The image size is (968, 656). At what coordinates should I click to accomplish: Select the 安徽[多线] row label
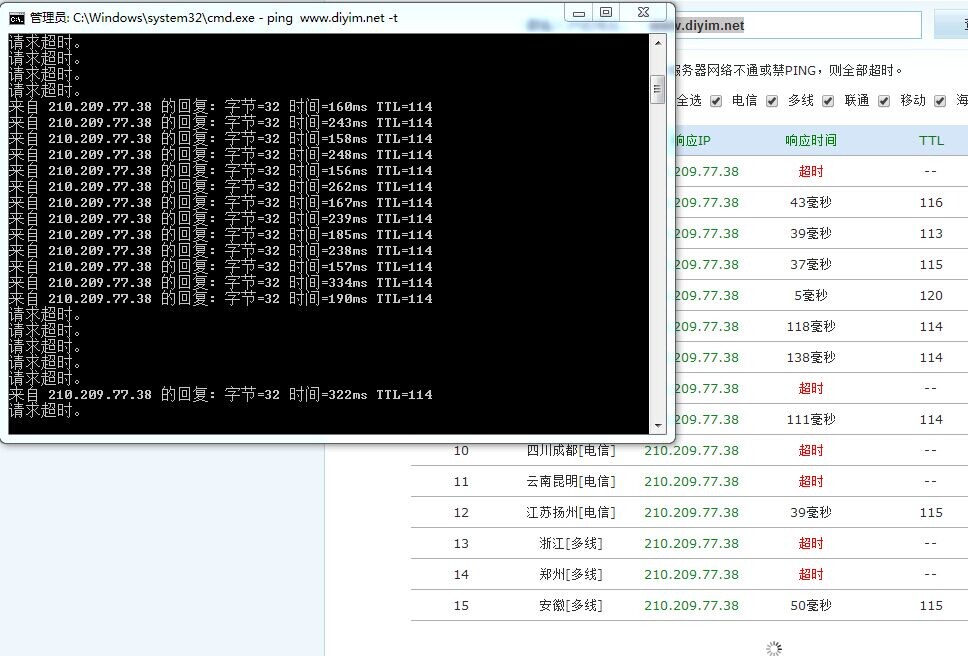click(571, 605)
